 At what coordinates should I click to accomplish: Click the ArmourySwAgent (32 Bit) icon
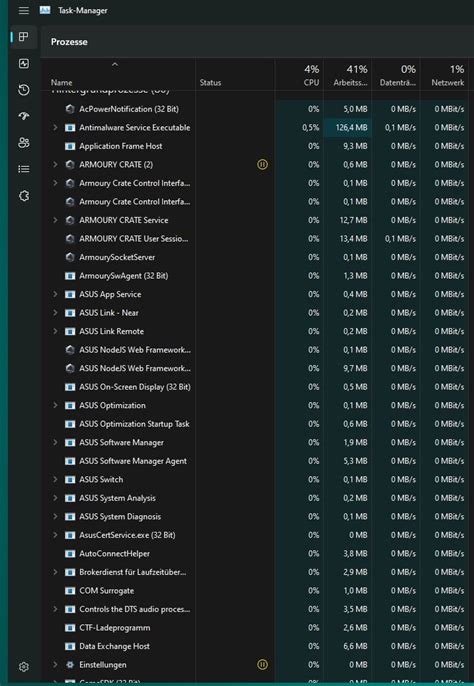click(x=70, y=276)
